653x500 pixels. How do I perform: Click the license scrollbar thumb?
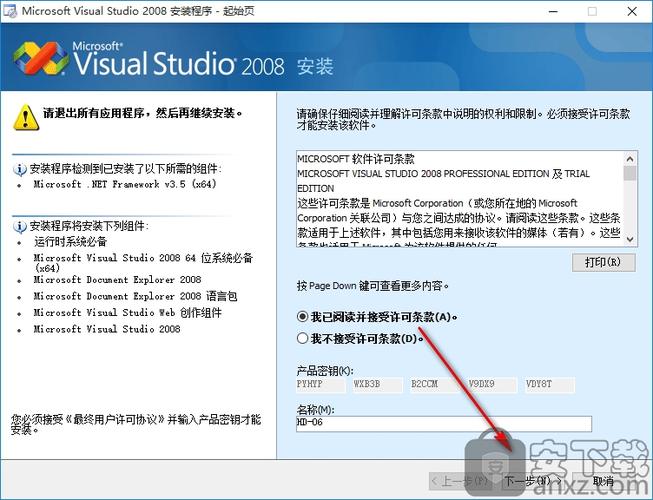[630, 173]
